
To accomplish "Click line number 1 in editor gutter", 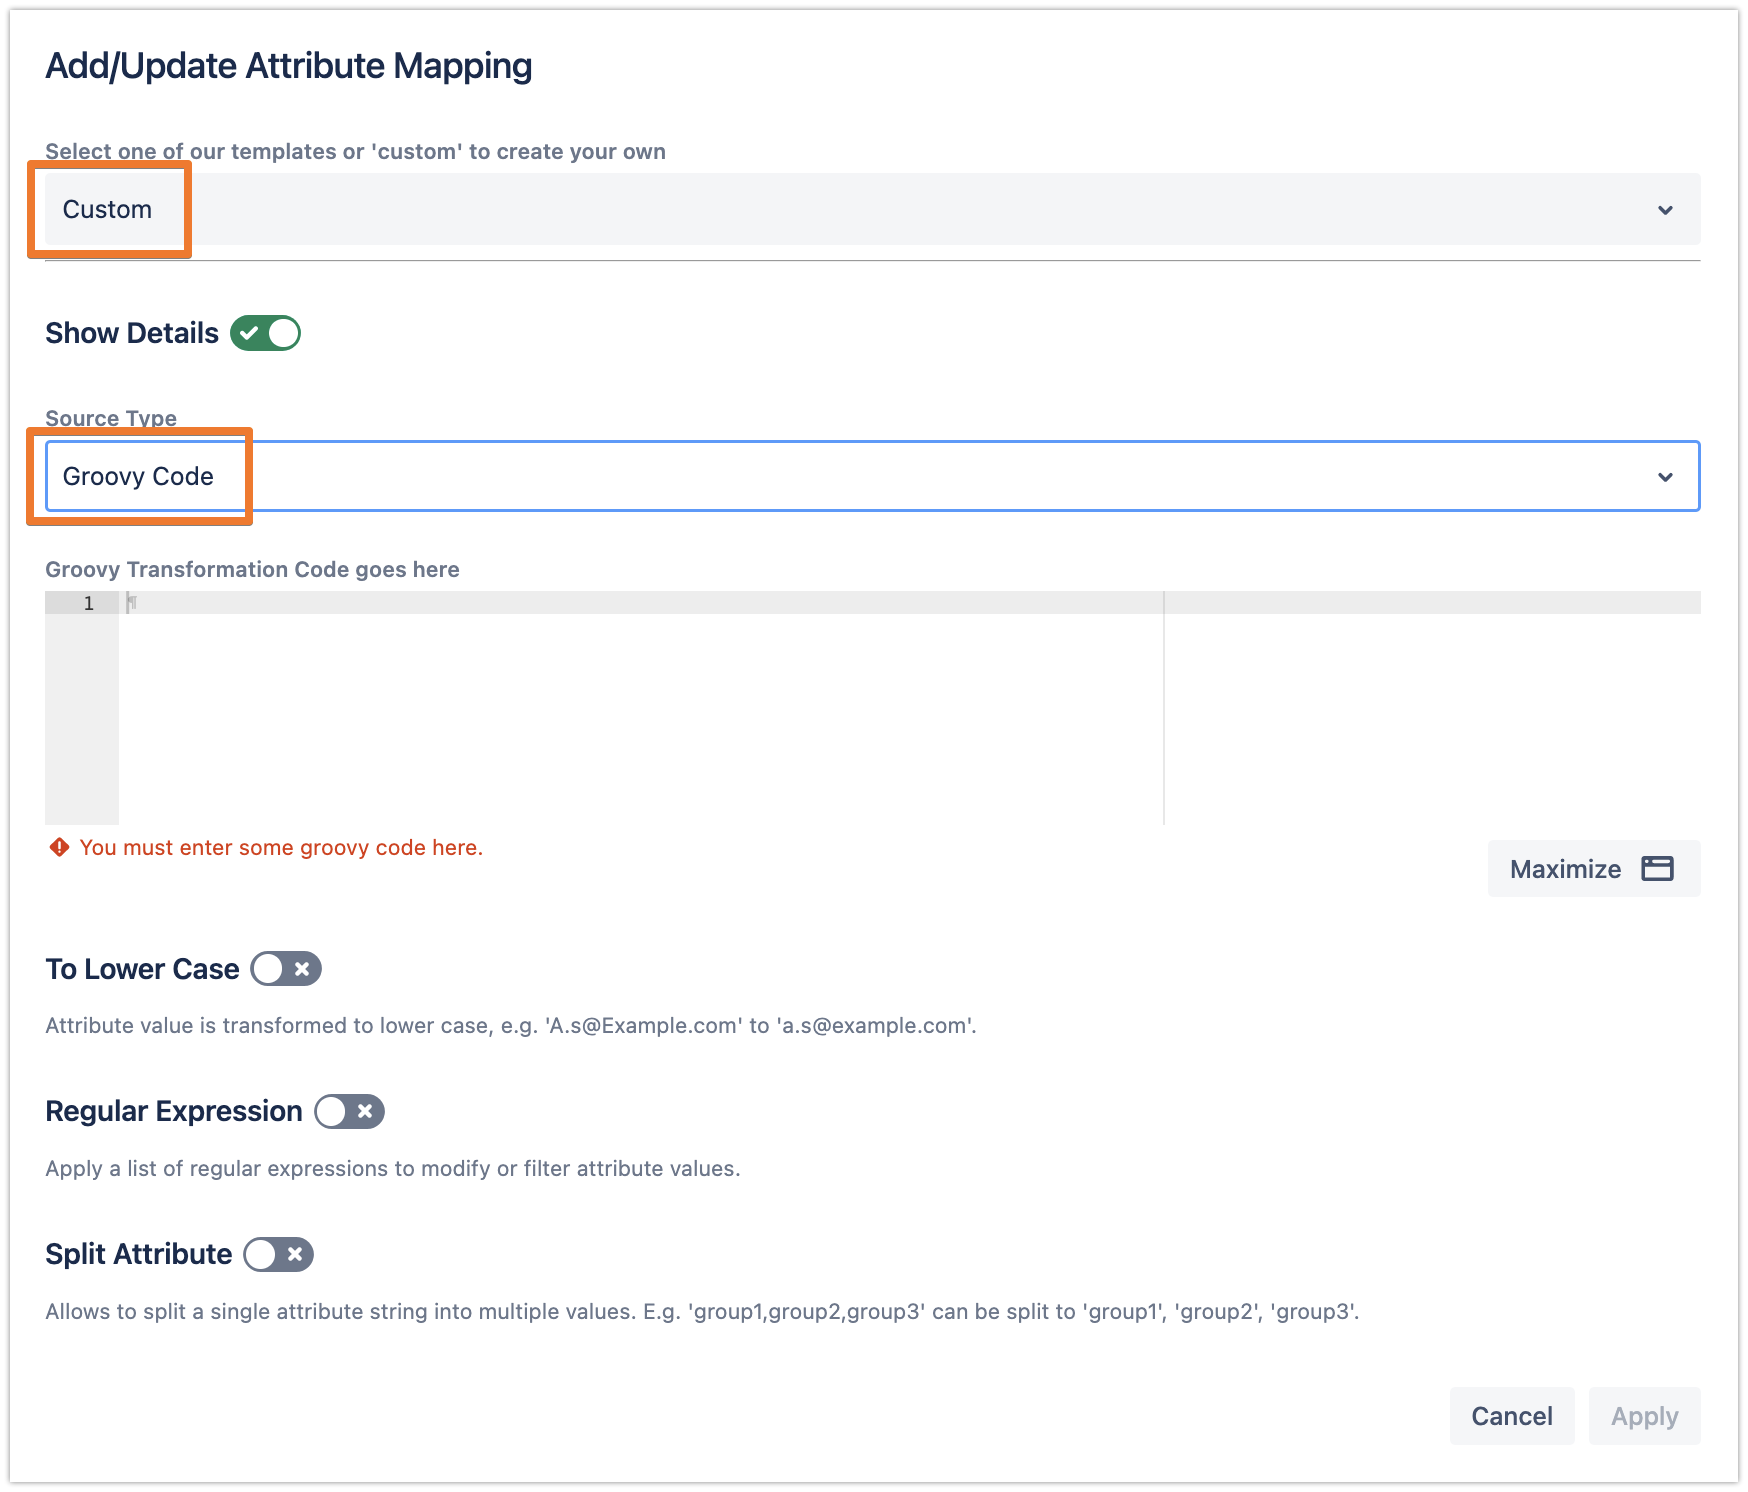I will (89, 603).
